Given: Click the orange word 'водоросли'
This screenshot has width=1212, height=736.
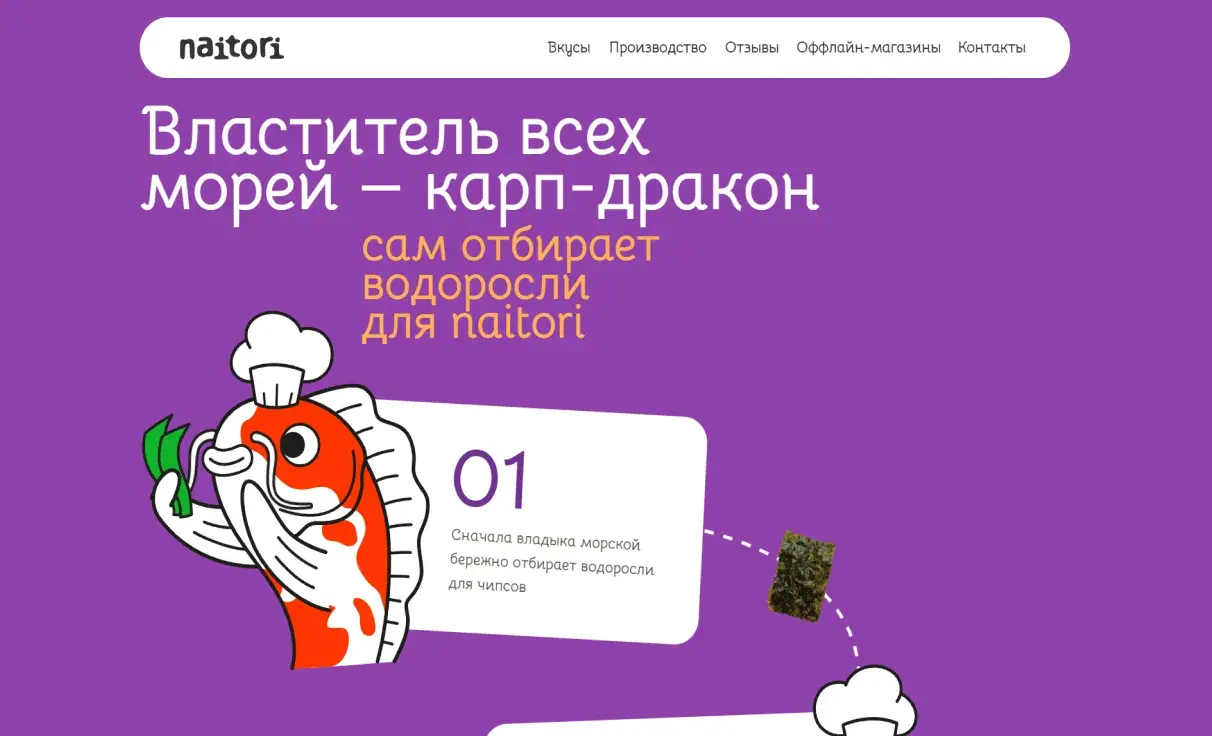Looking at the screenshot, I should point(475,285).
